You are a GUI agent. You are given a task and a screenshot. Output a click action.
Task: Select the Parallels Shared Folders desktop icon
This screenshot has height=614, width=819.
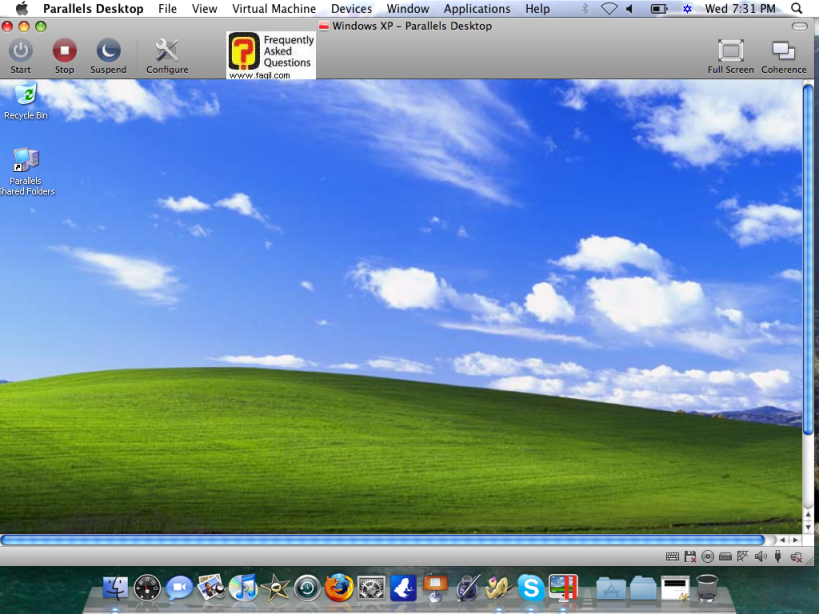(x=26, y=172)
